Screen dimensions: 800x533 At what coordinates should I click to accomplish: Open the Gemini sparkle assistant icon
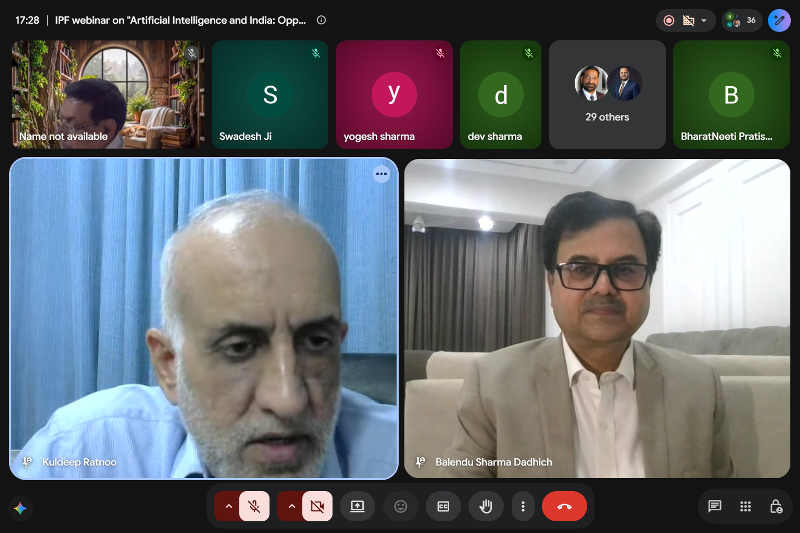coord(20,508)
